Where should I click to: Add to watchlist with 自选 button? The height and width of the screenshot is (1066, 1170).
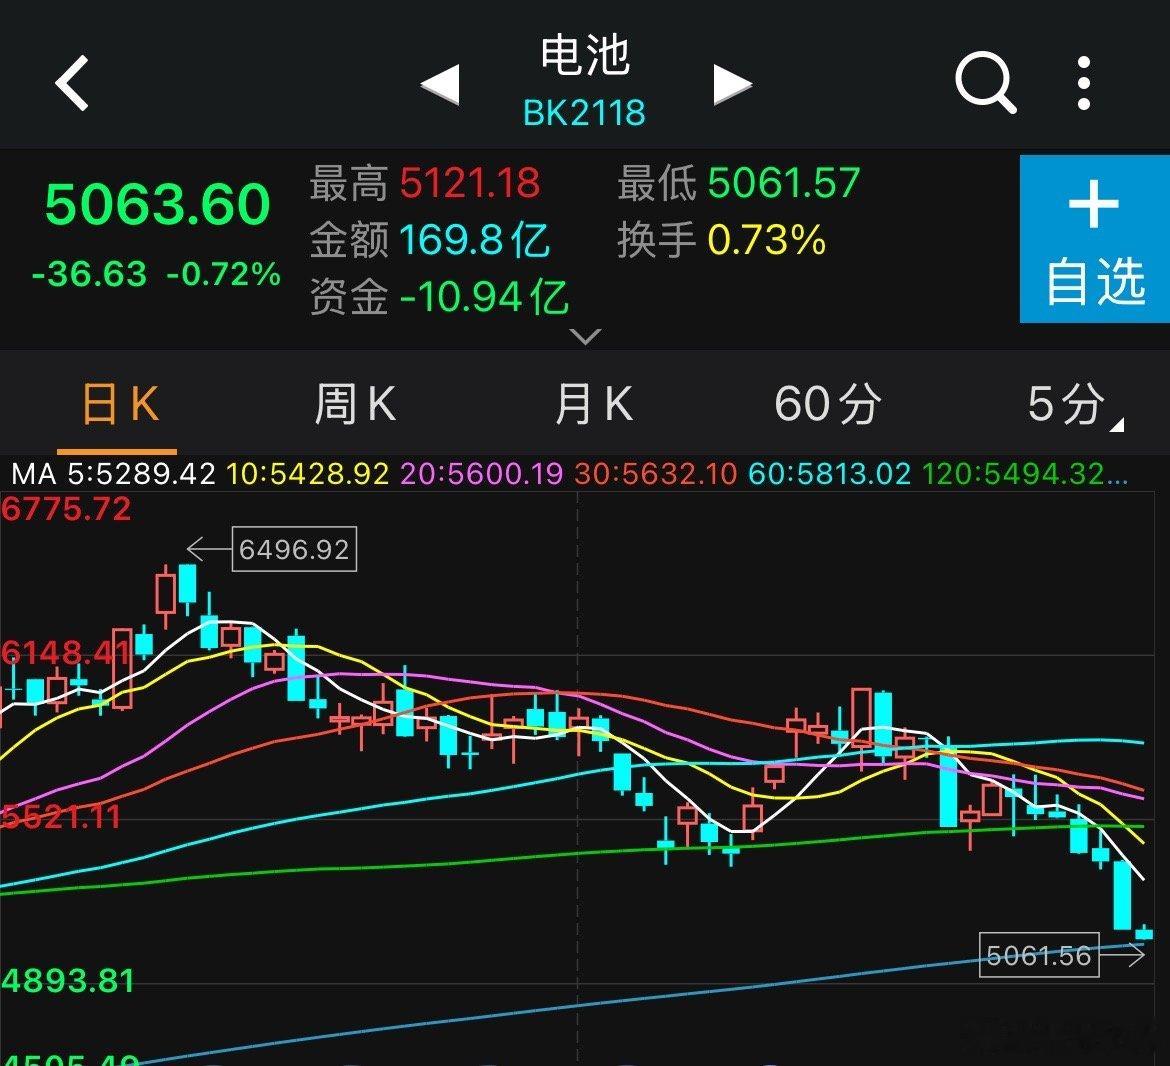point(1095,239)
